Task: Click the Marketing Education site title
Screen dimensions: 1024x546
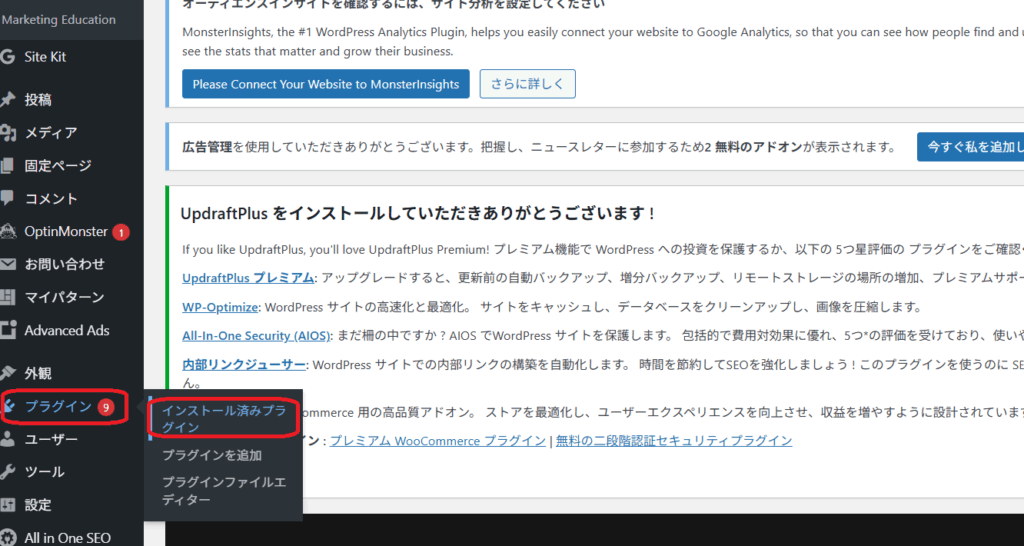Action: click(59, 20)
